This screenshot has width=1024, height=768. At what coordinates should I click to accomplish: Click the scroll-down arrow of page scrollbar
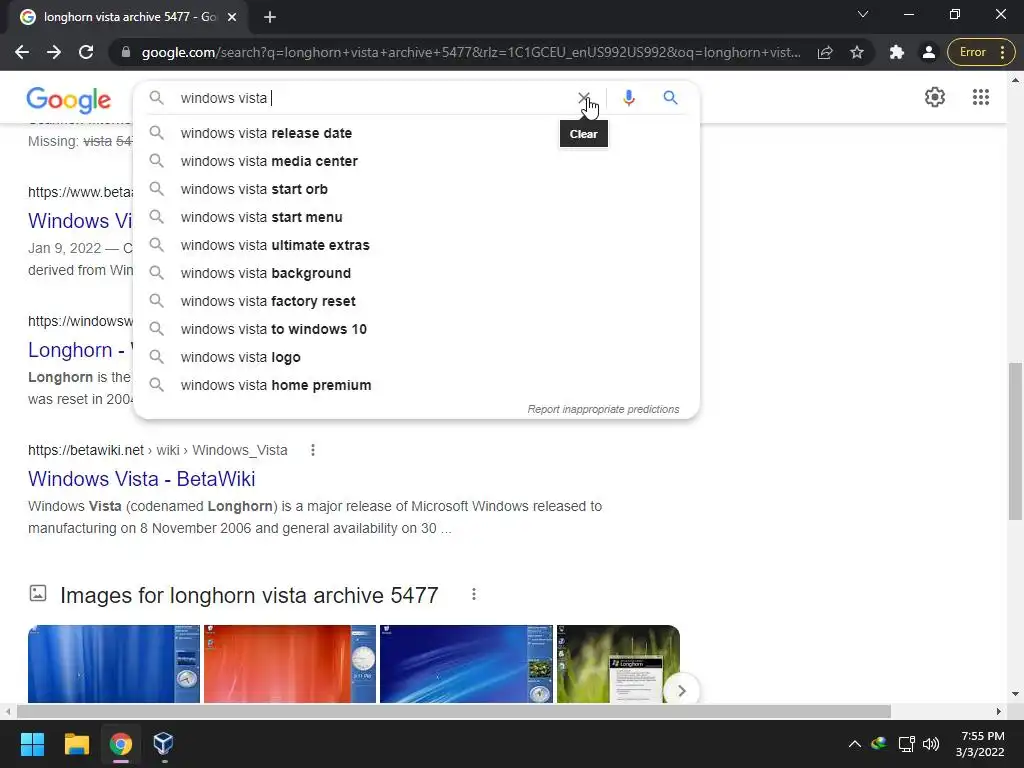tap(1015, 694)
